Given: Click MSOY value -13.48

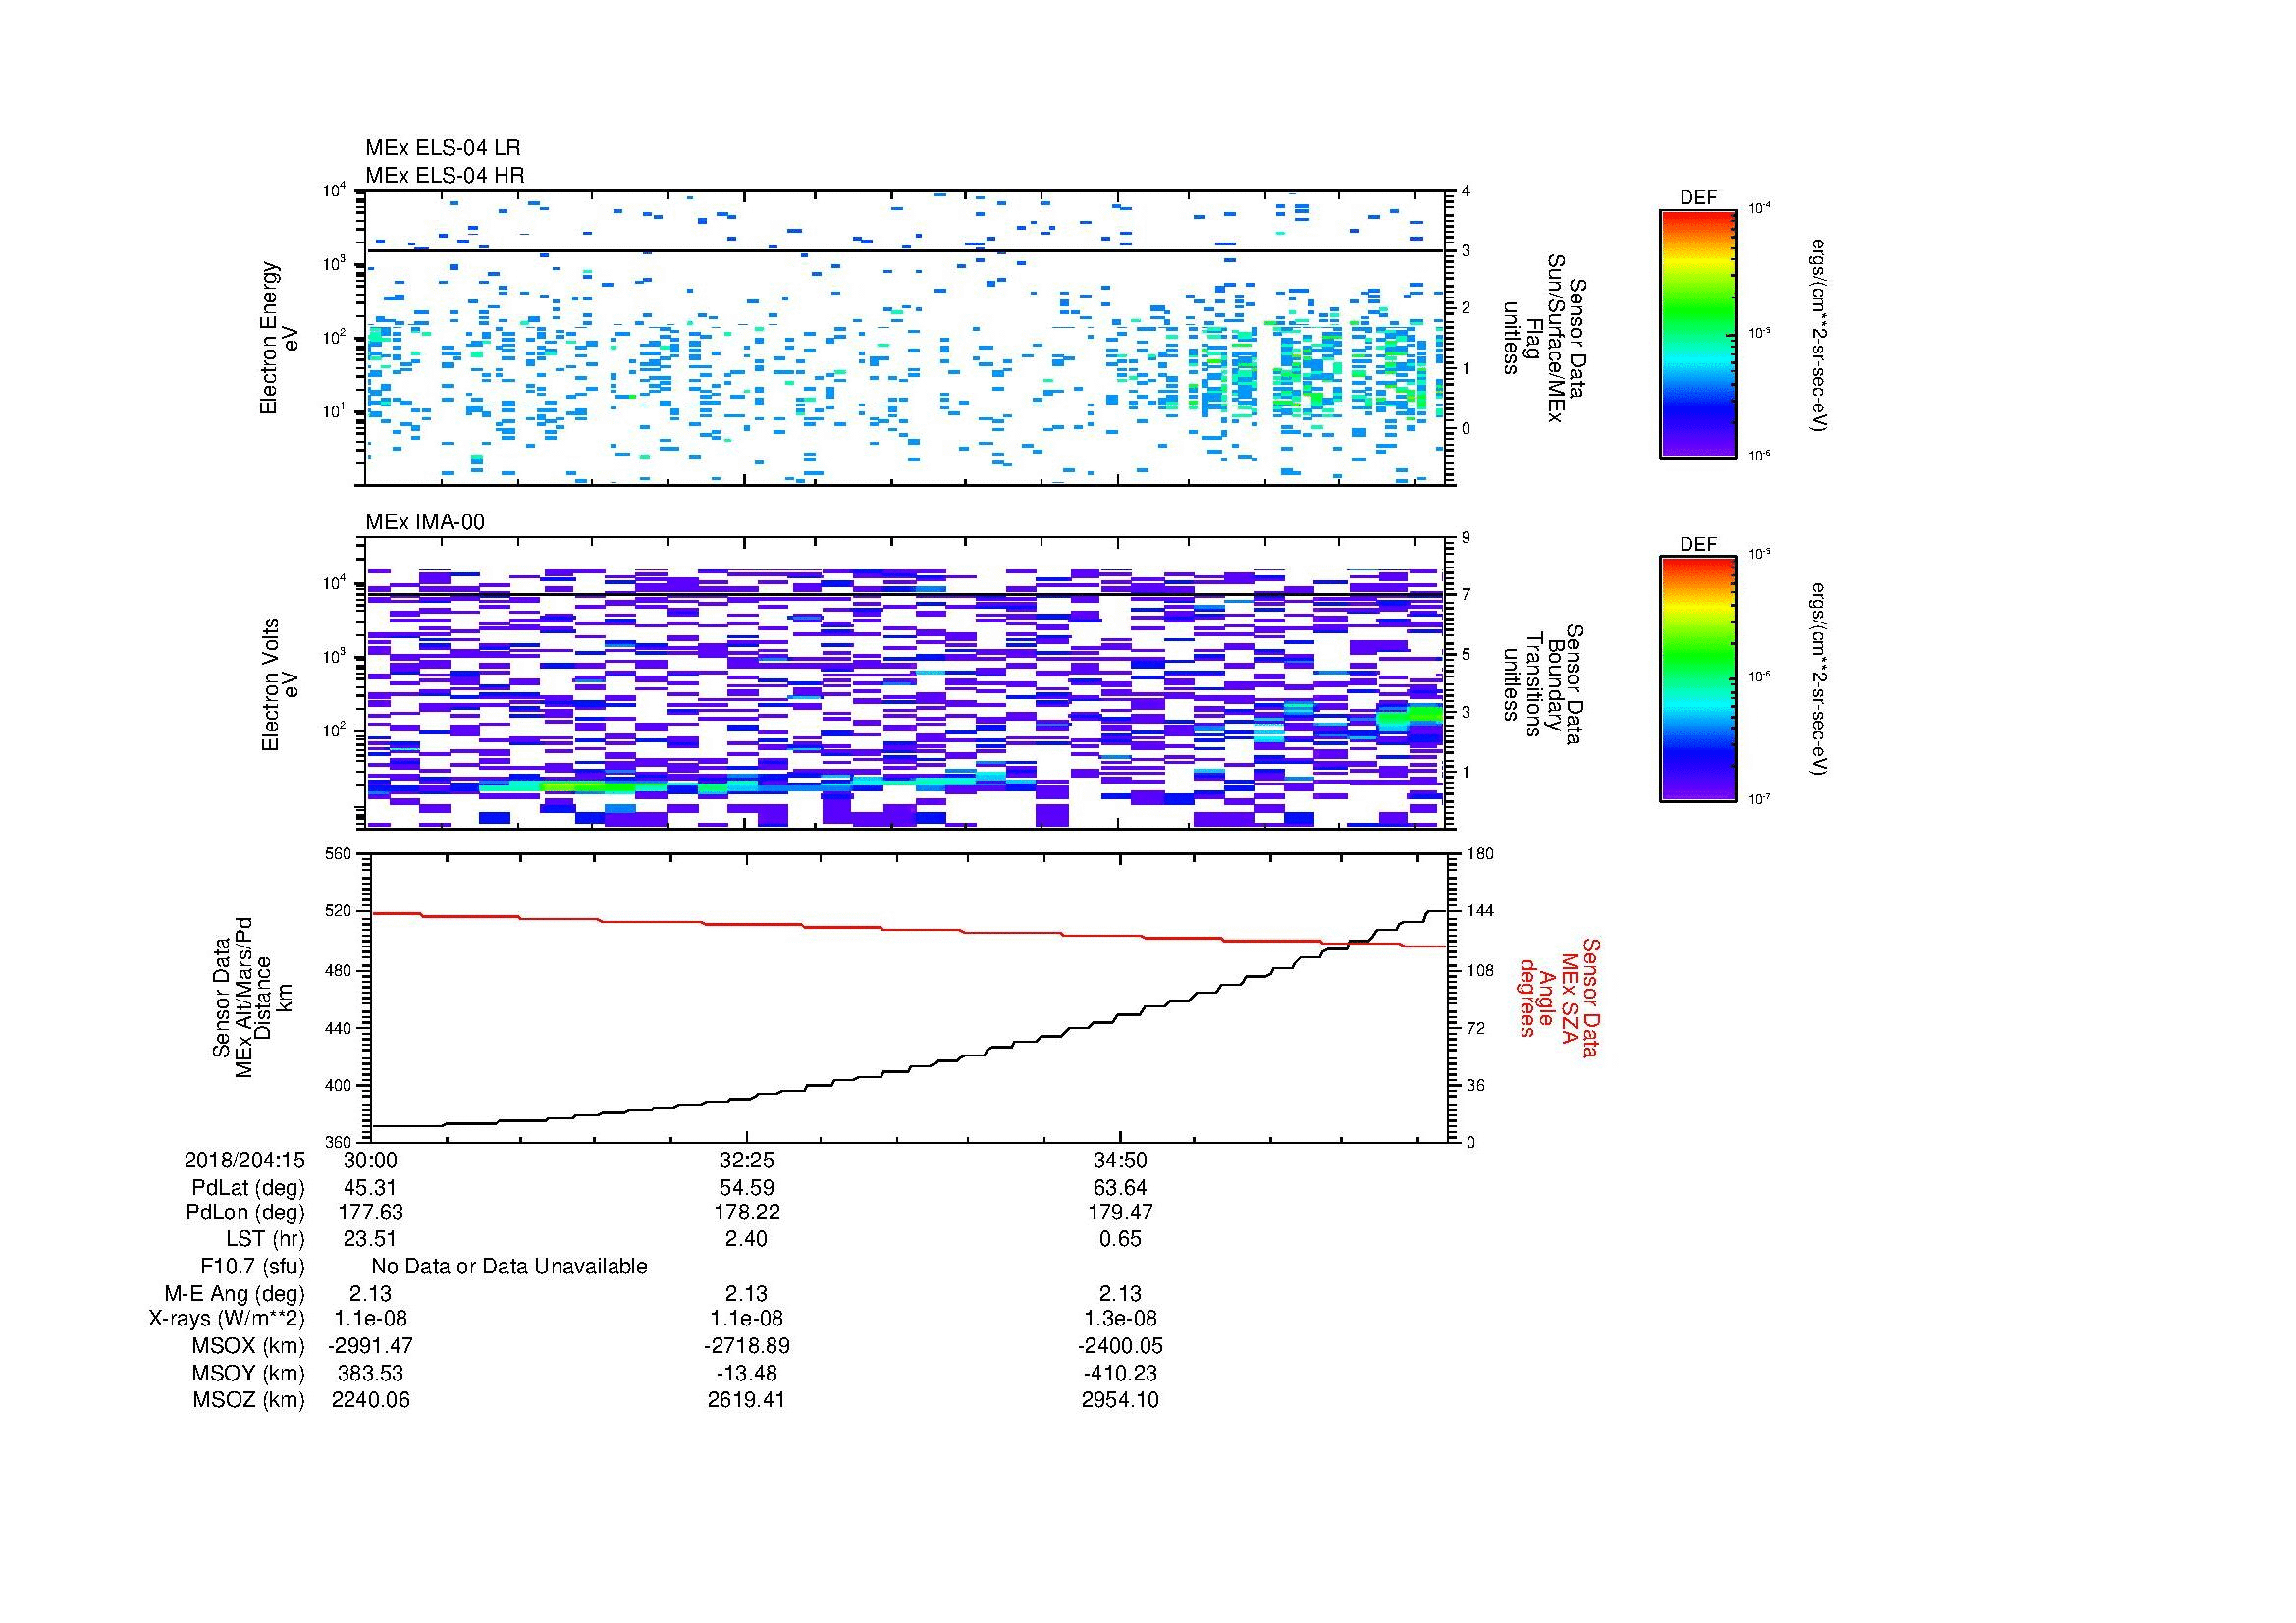Looking at the screenshot, I should pos(746,1373).
